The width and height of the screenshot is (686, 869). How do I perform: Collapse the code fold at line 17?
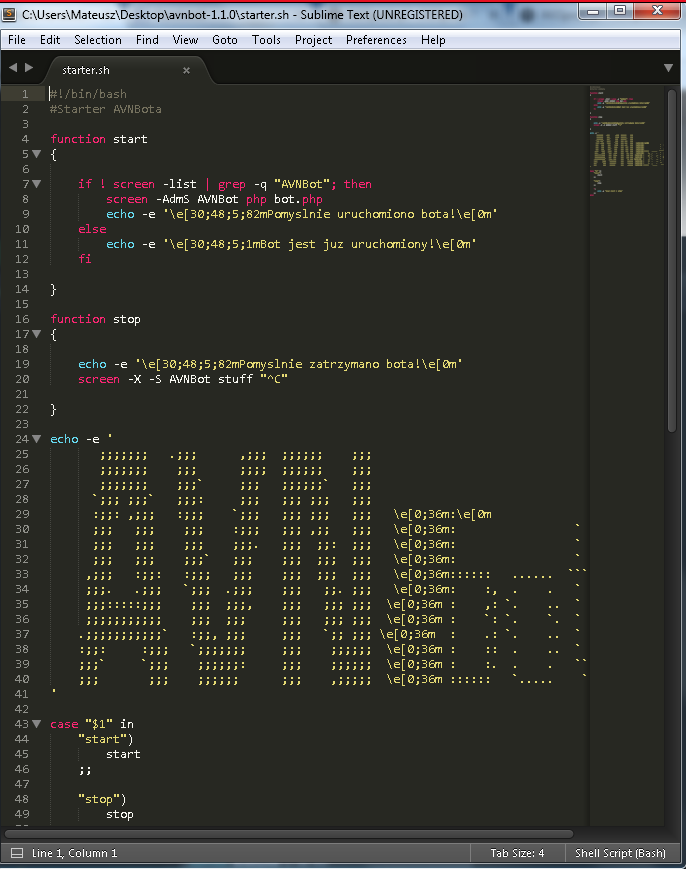click(37, 334)
